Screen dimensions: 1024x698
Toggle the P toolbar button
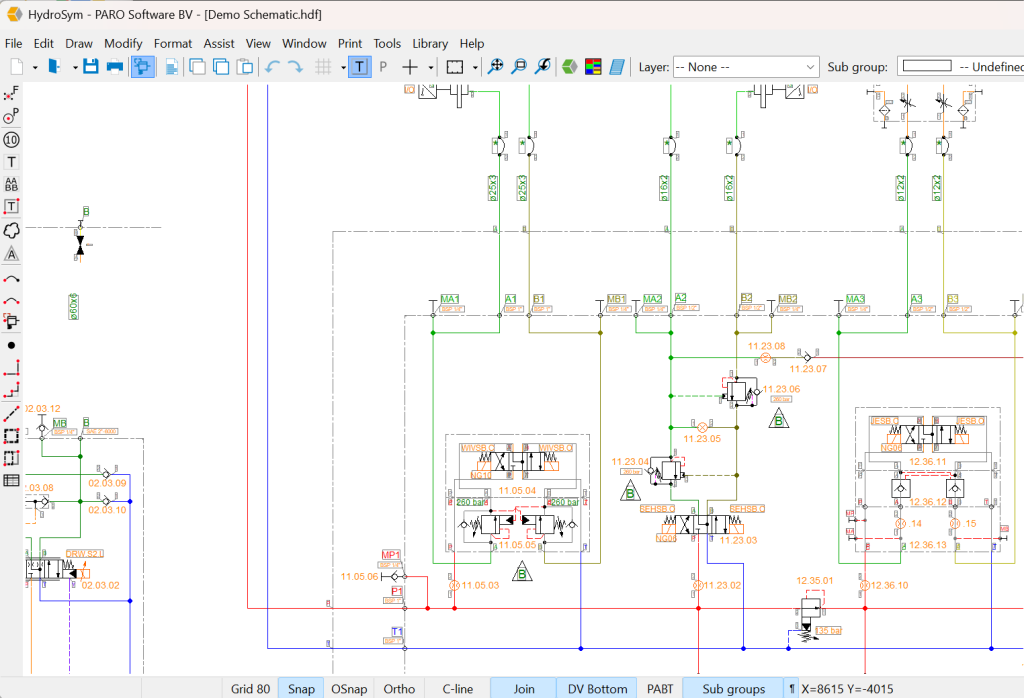pos(383,67)
